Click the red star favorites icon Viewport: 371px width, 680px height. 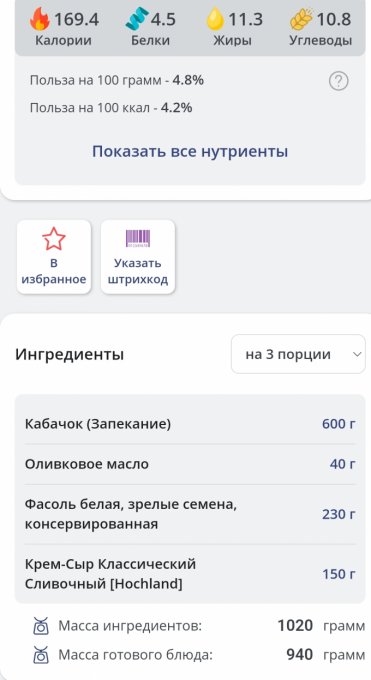click(54, 239)
